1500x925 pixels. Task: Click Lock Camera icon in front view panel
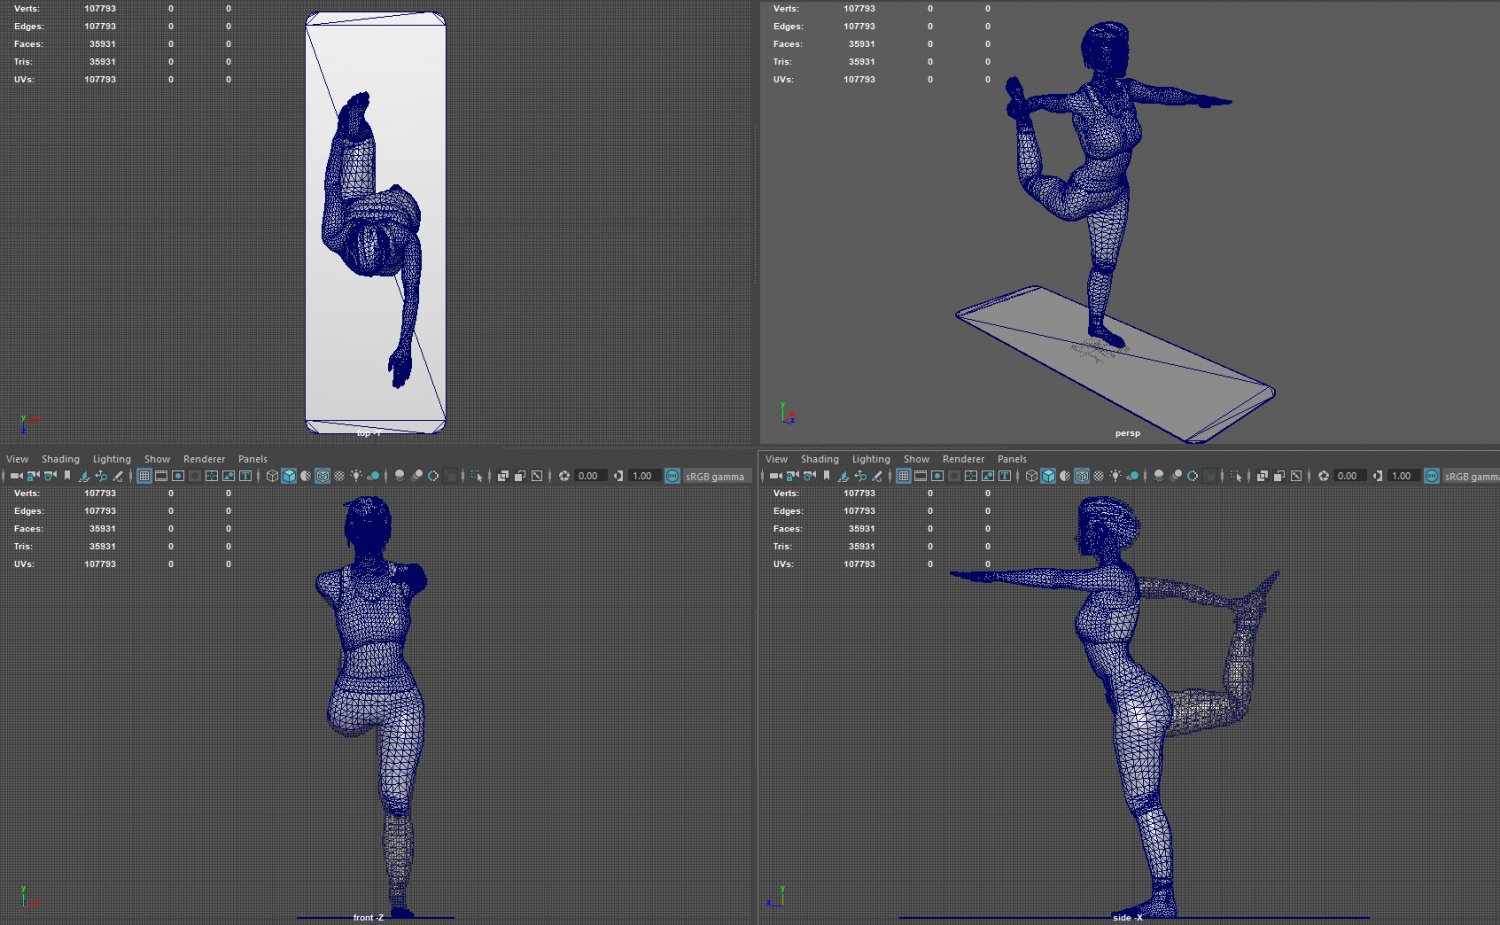click(33, 476)
